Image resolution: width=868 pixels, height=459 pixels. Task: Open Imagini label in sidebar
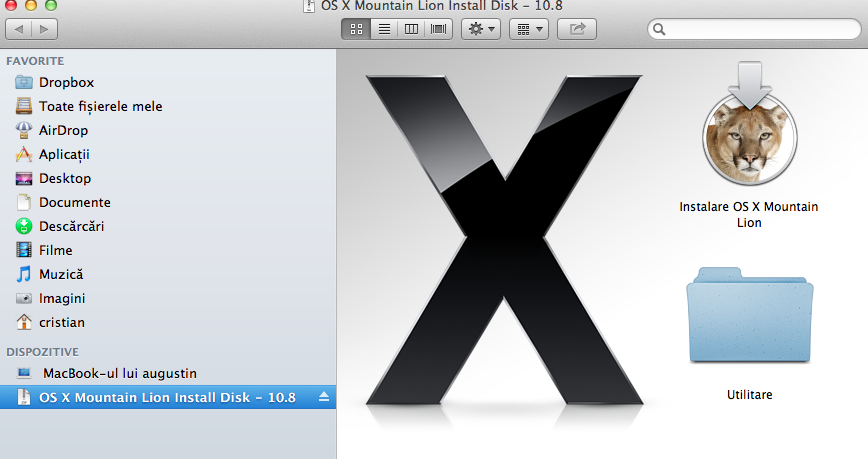(62, 298)
